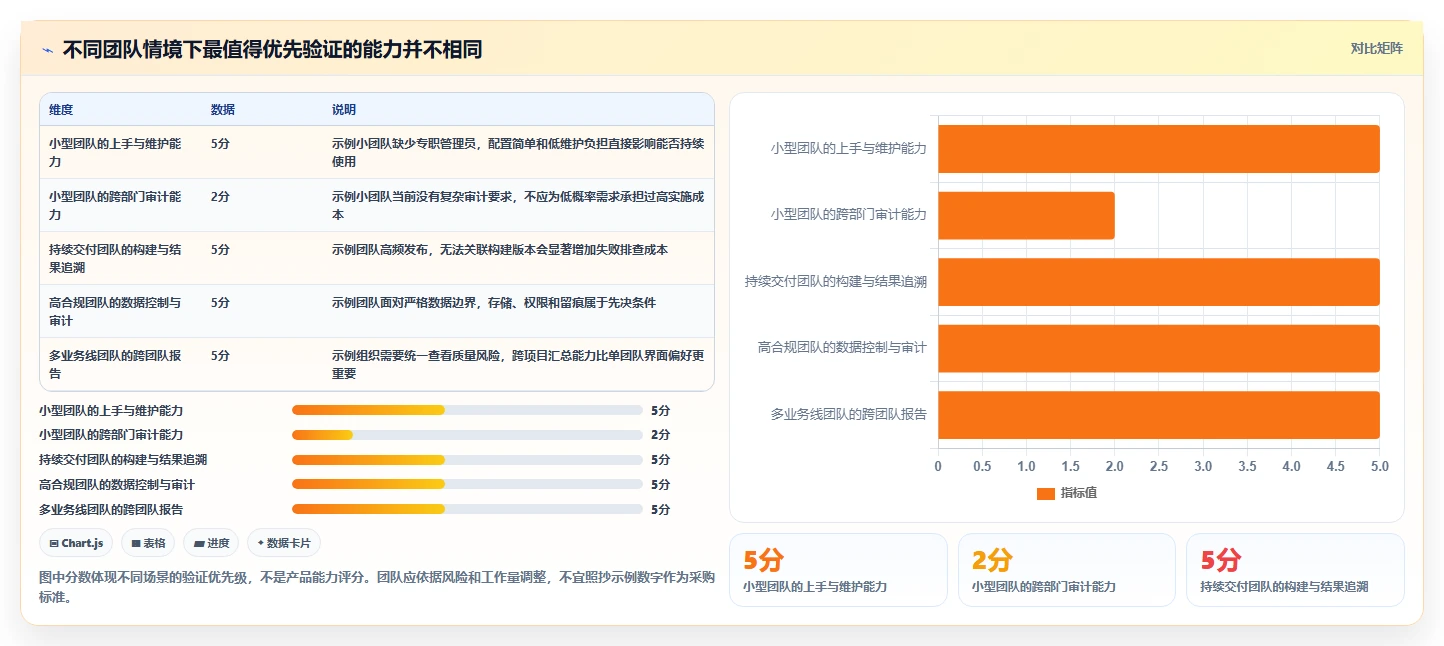Click chart axis label 高合规团队的数据控制与审计
The height and width of the screenshot is (646, 1444).
point(842,348)
